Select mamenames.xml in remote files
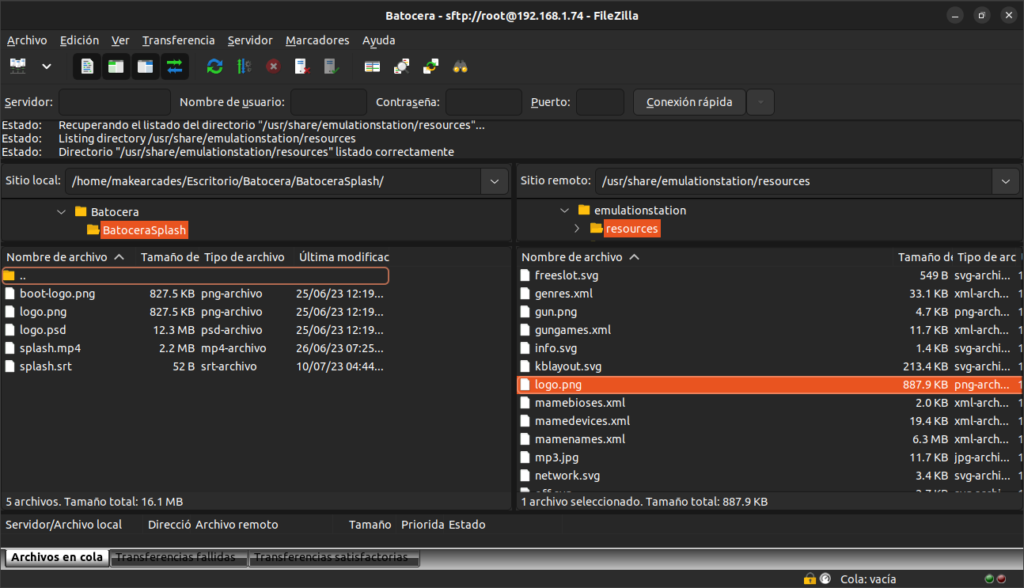 tap(580, 440)
